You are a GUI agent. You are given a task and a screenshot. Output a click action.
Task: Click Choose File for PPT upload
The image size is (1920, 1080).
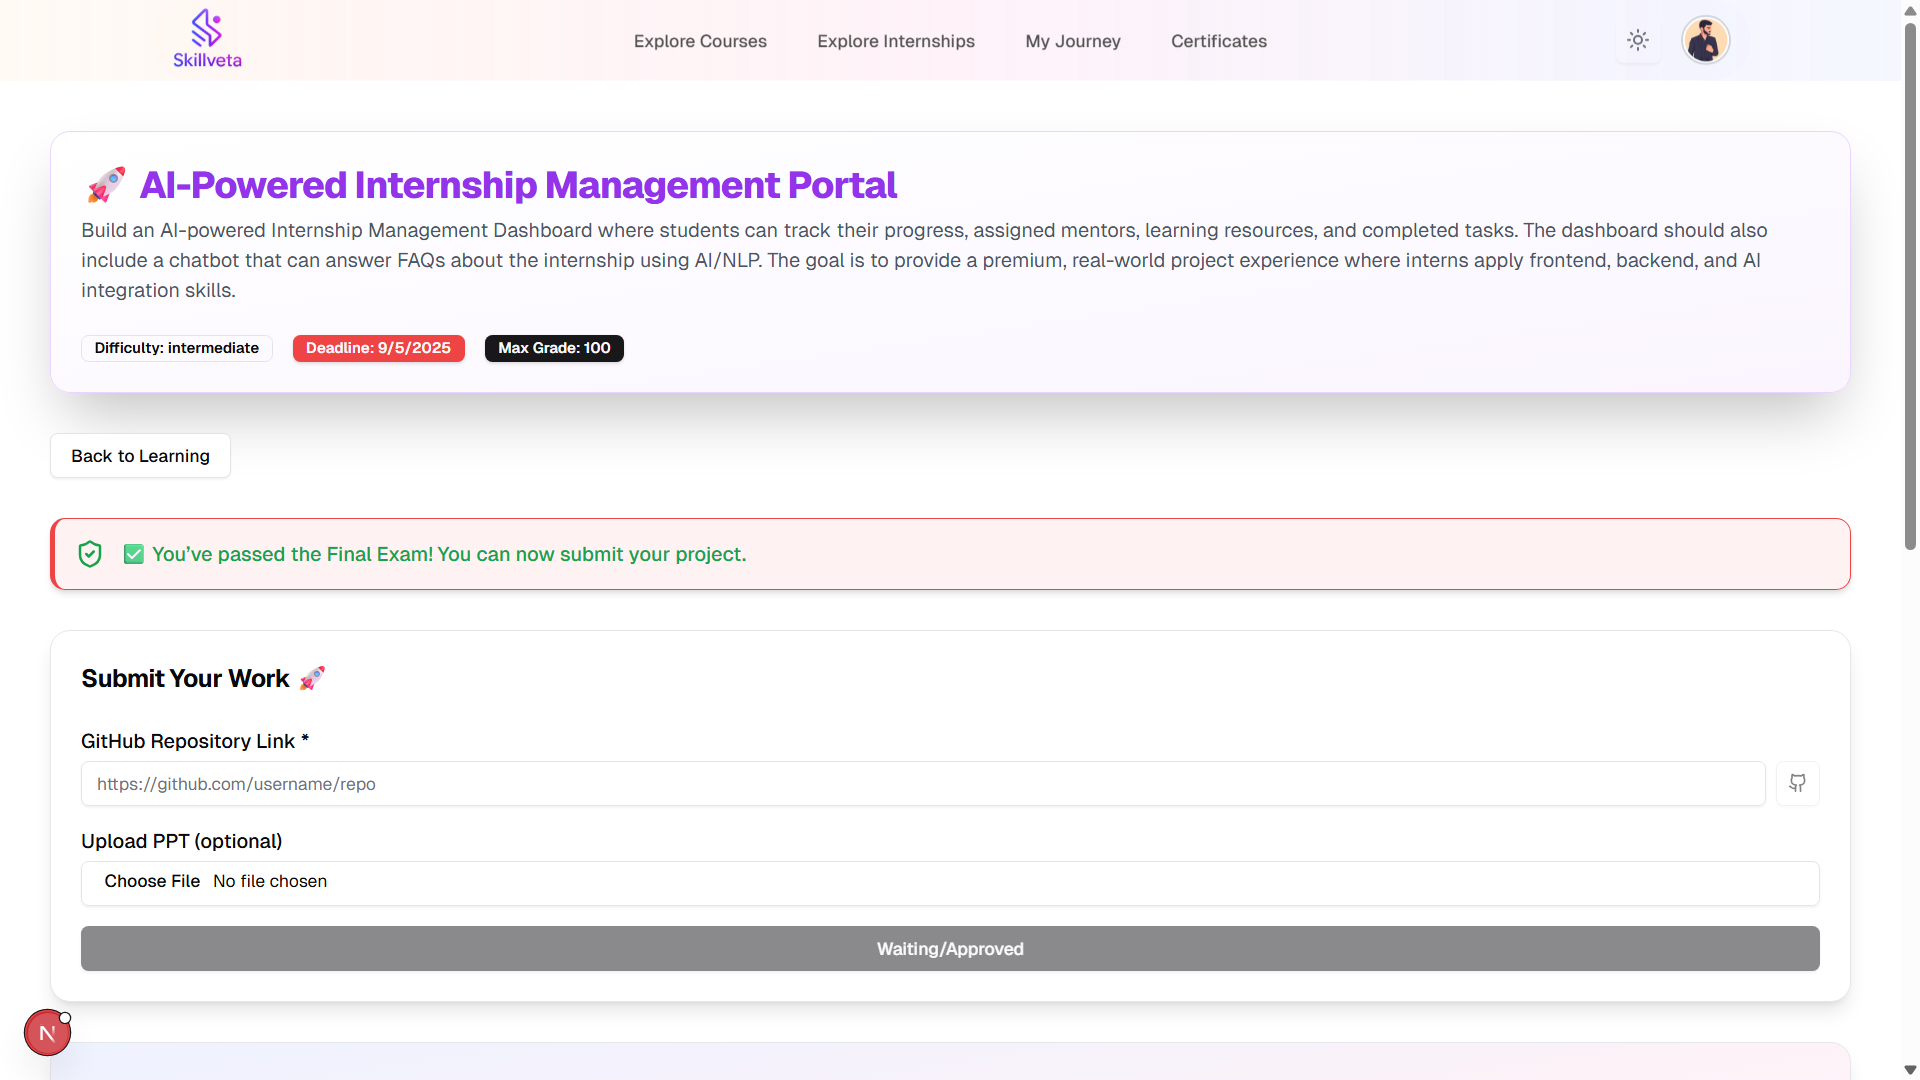coord(152,881)
